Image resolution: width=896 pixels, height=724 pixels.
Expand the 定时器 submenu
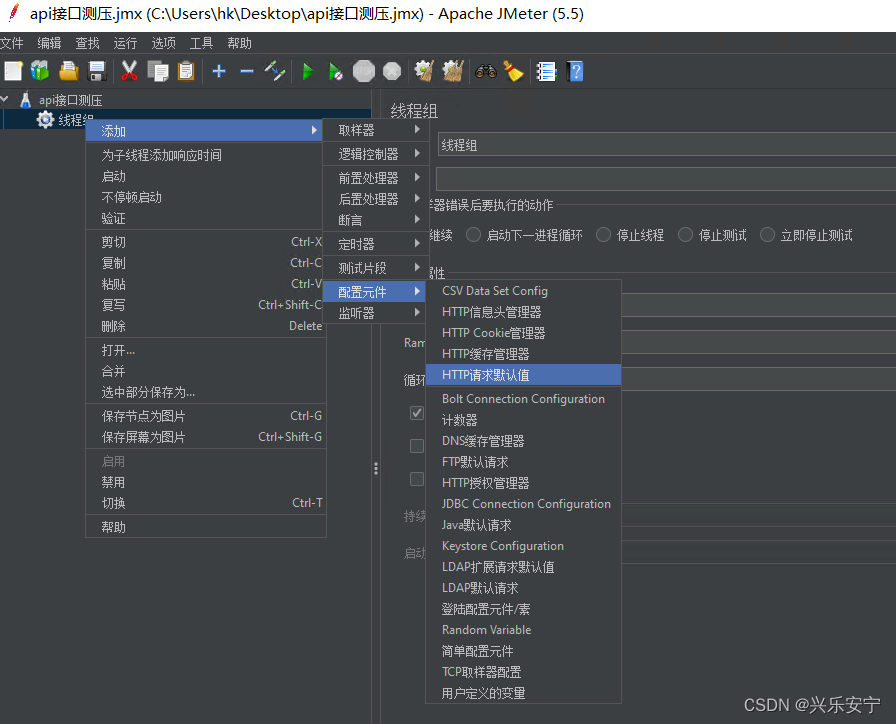click(376, 244)
